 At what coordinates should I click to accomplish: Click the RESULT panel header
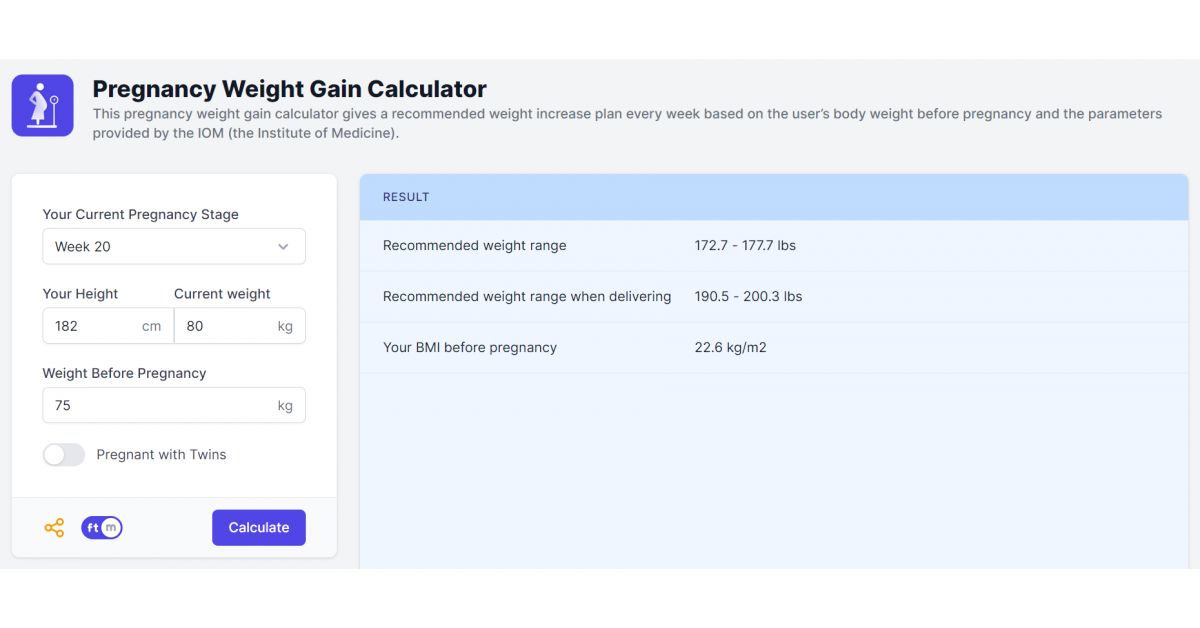[773, 197]
